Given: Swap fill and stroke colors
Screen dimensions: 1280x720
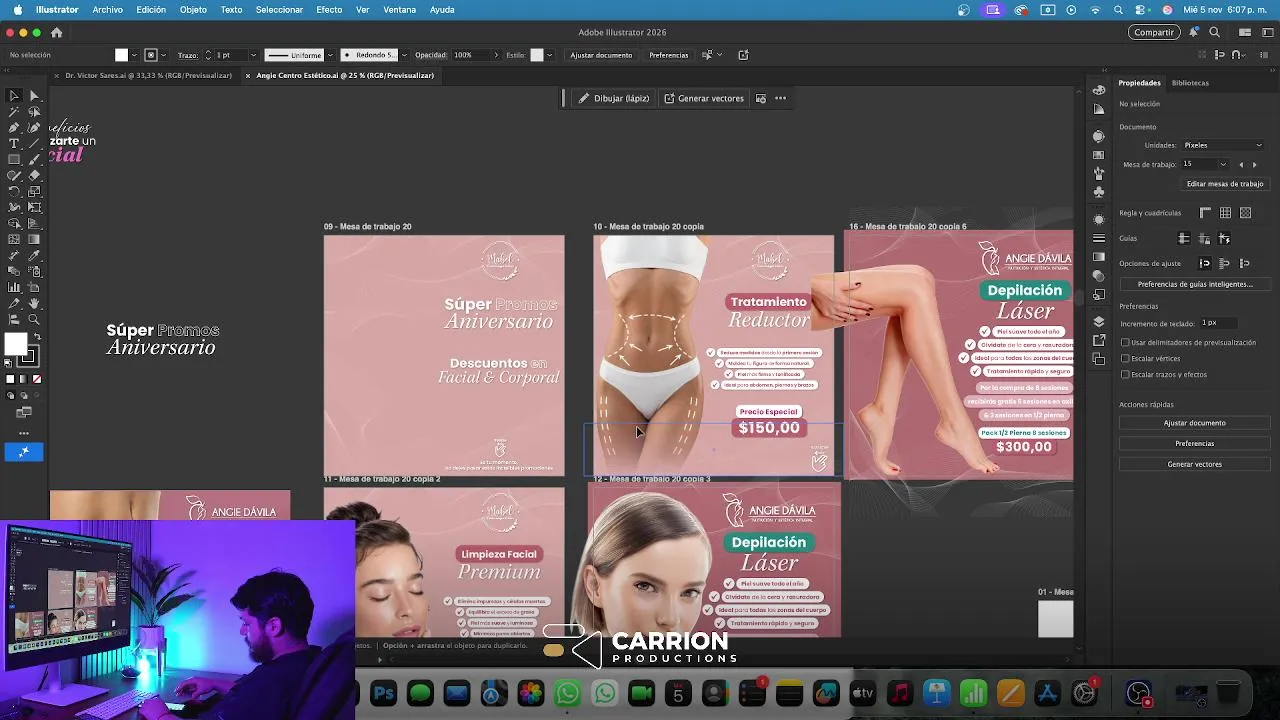Looking at the screenshot, I should [36, 337].
